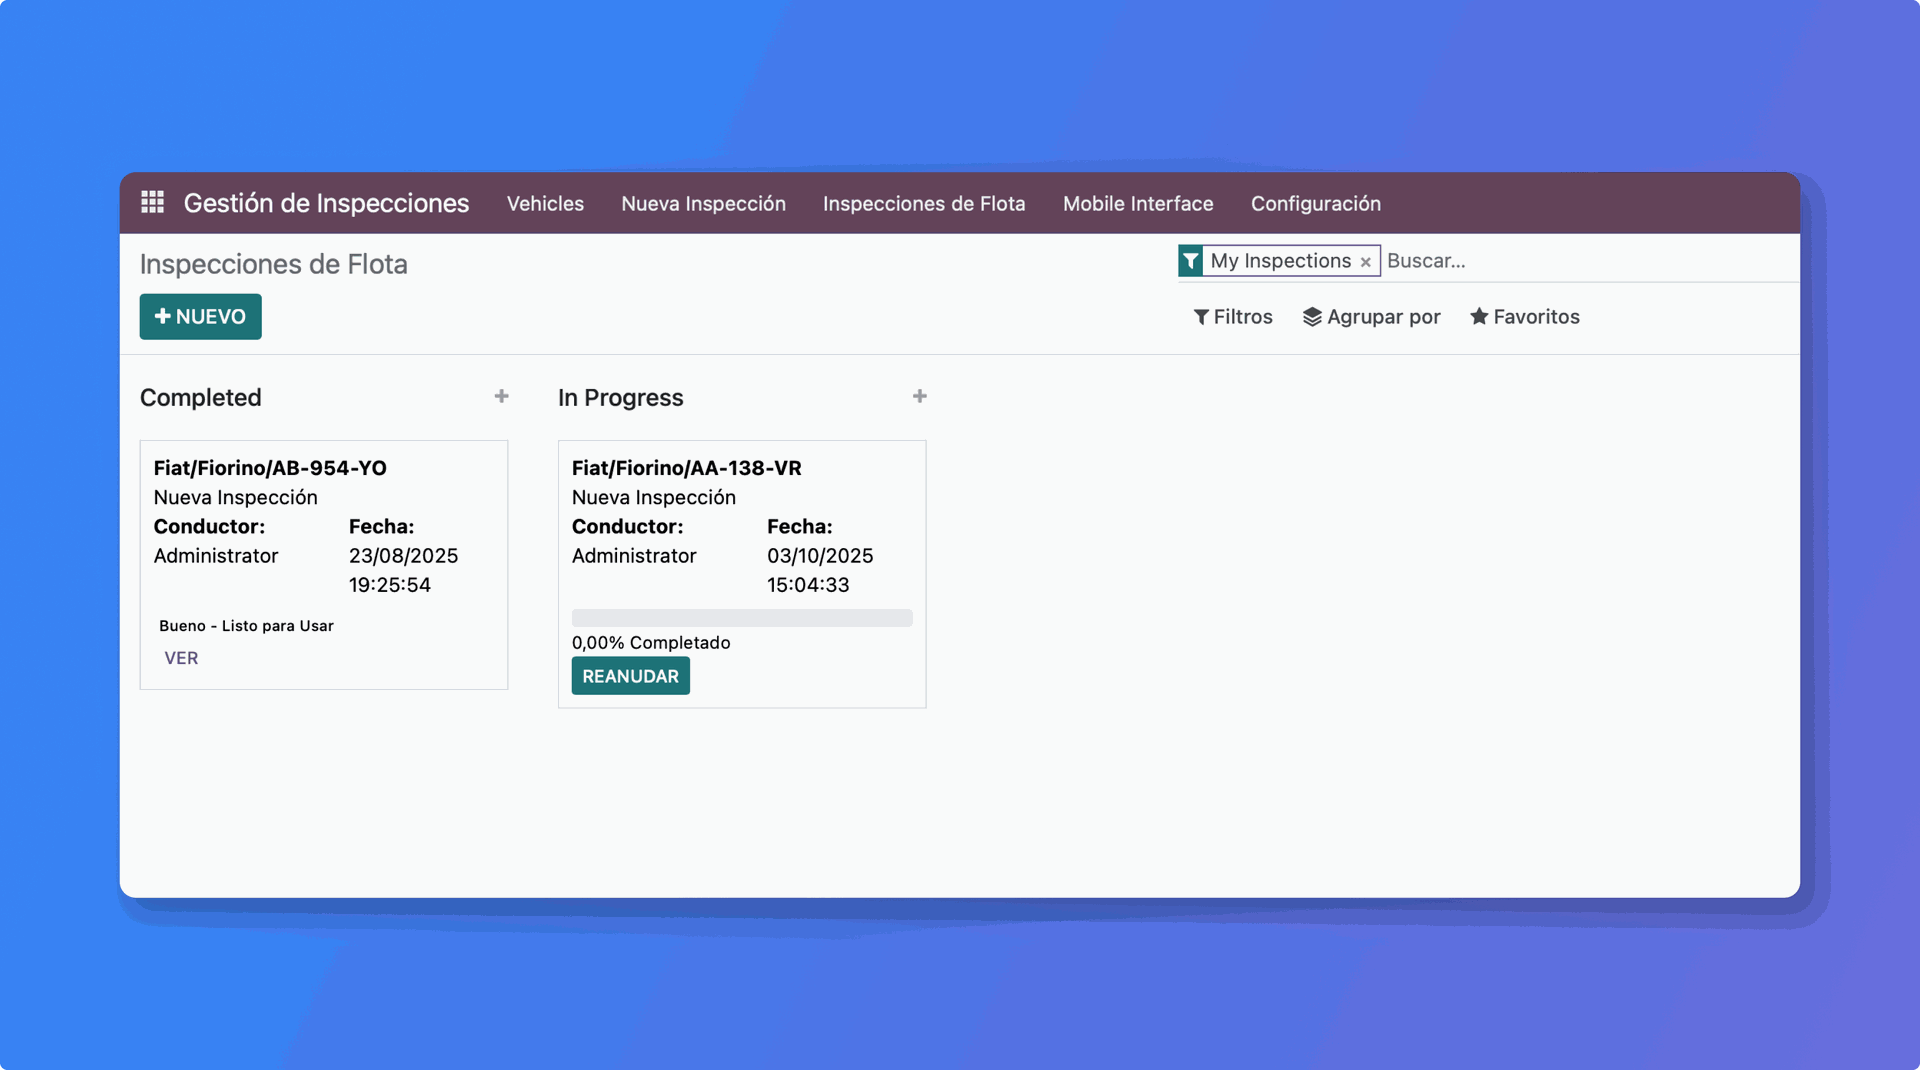Click the plus icon in Completed column
This screenshot has width=1920, height=1070.
[501, 397]
